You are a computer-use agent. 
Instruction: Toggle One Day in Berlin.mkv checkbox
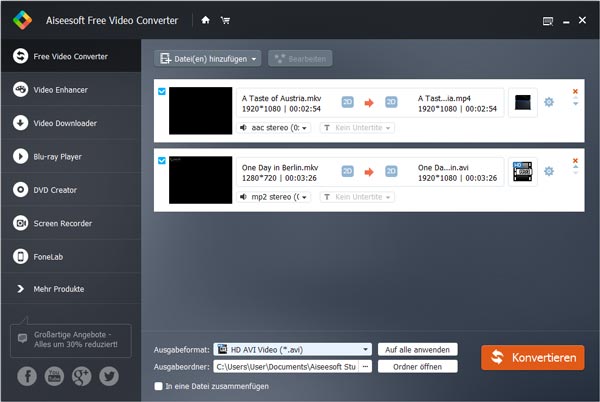pyautogui.click(x=162, y=160)
